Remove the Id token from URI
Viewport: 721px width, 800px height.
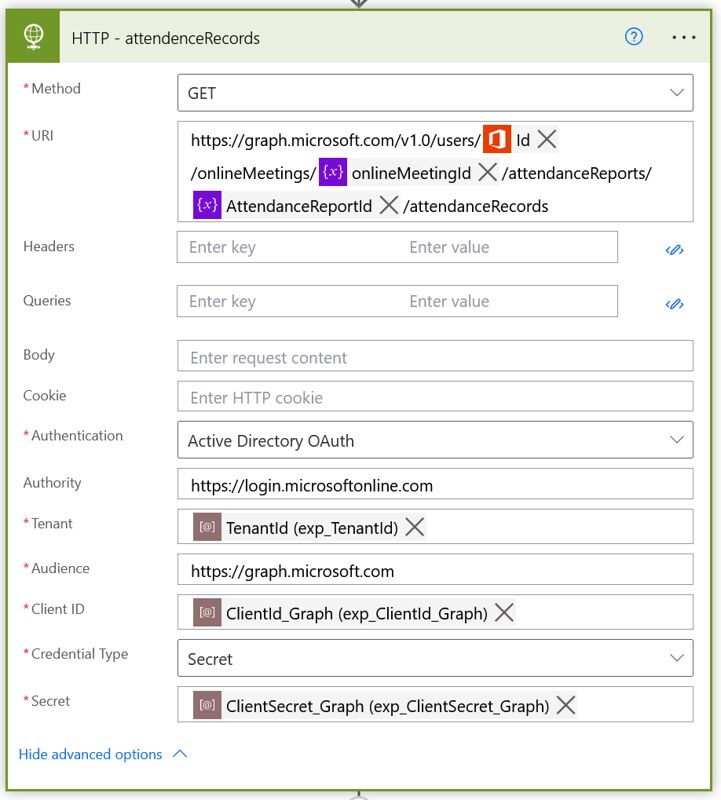pyautogui.click(x=546, y=139)
